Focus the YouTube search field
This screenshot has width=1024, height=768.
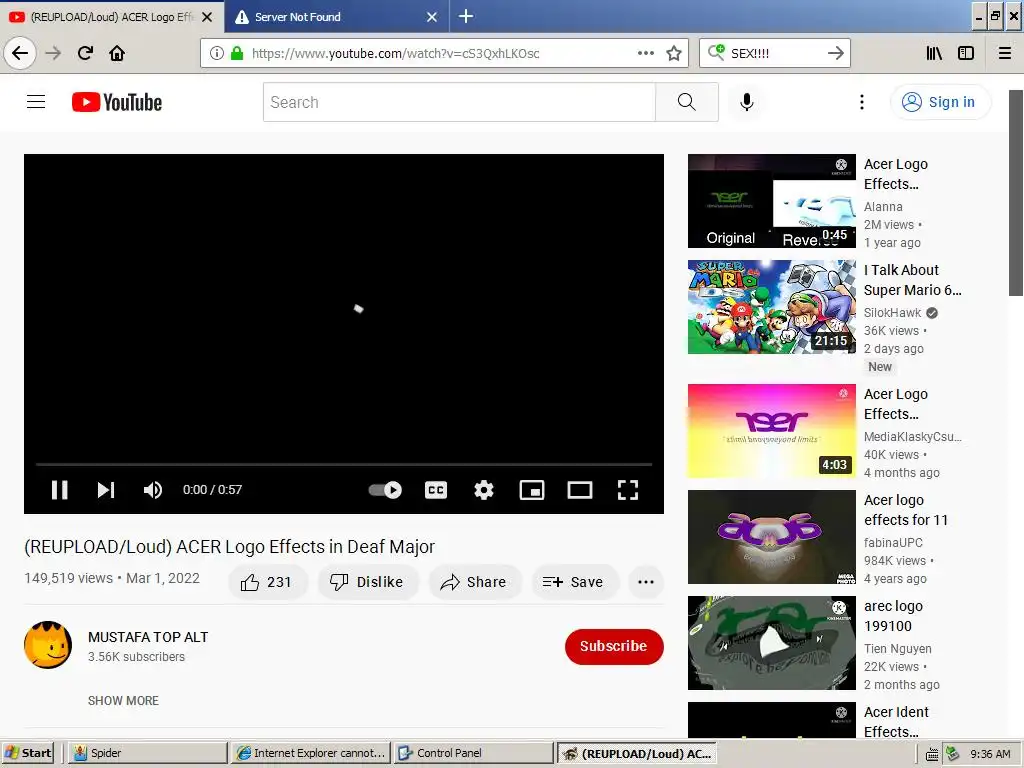point(459,102)
